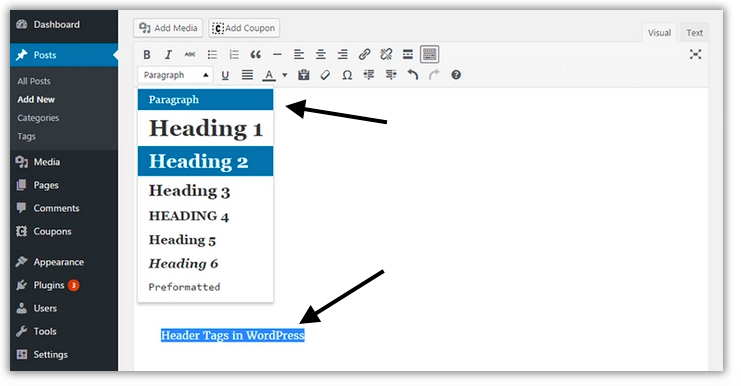This screenshot has height=386, width=741.
Task: Insert or edit link
Action: pos(364,55)
